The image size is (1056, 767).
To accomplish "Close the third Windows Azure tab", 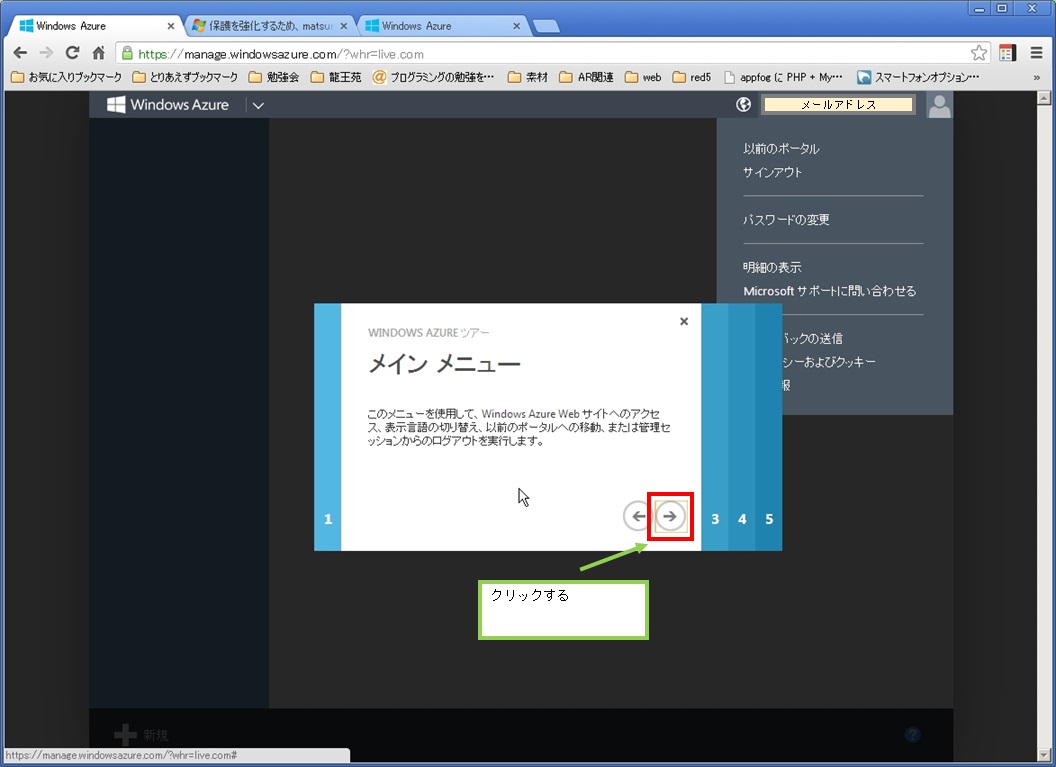I will [517, 26].
